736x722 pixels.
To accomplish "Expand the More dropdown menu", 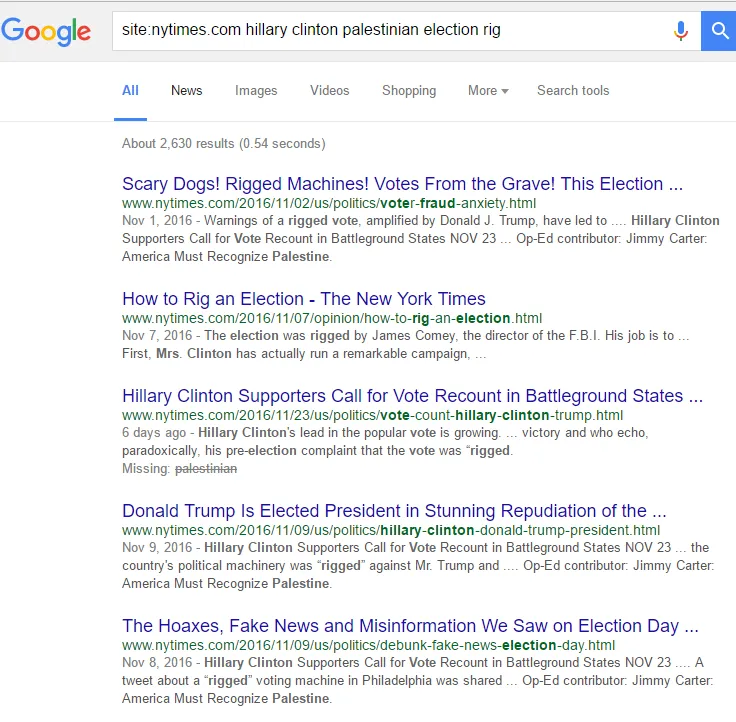I will coord(488,91).
